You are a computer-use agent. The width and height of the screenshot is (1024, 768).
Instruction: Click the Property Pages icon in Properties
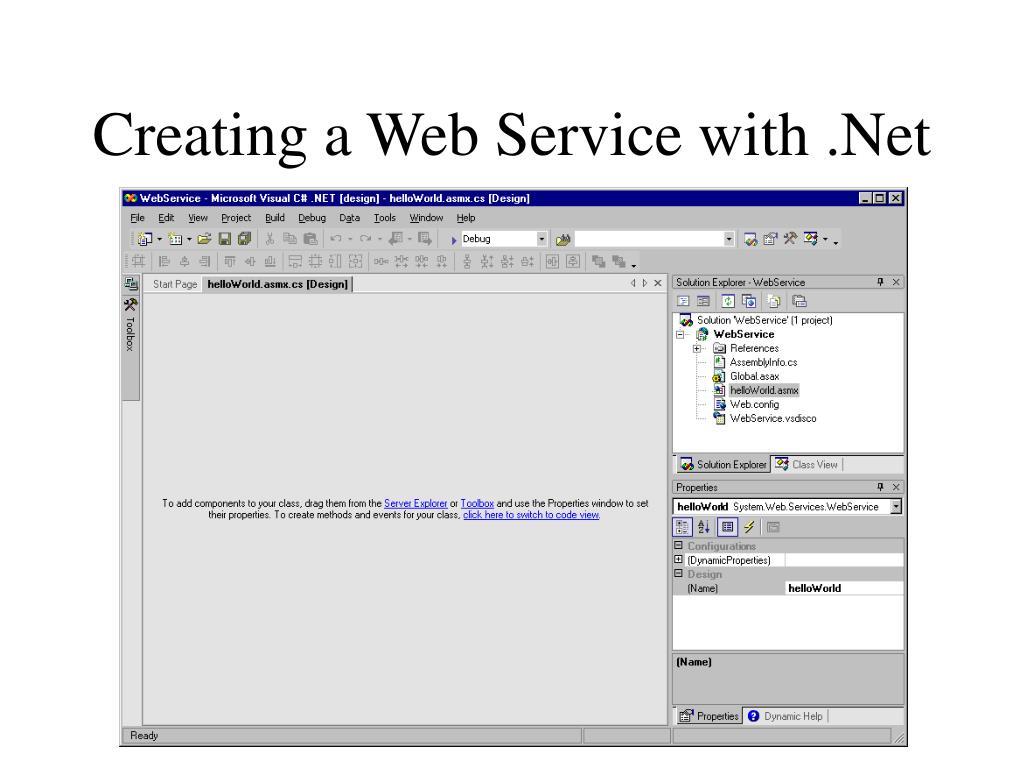[773, 527]
